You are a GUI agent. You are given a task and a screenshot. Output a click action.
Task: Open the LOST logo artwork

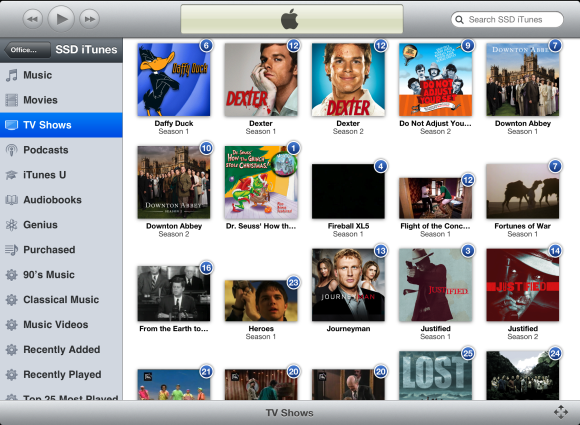click(436, 375)
